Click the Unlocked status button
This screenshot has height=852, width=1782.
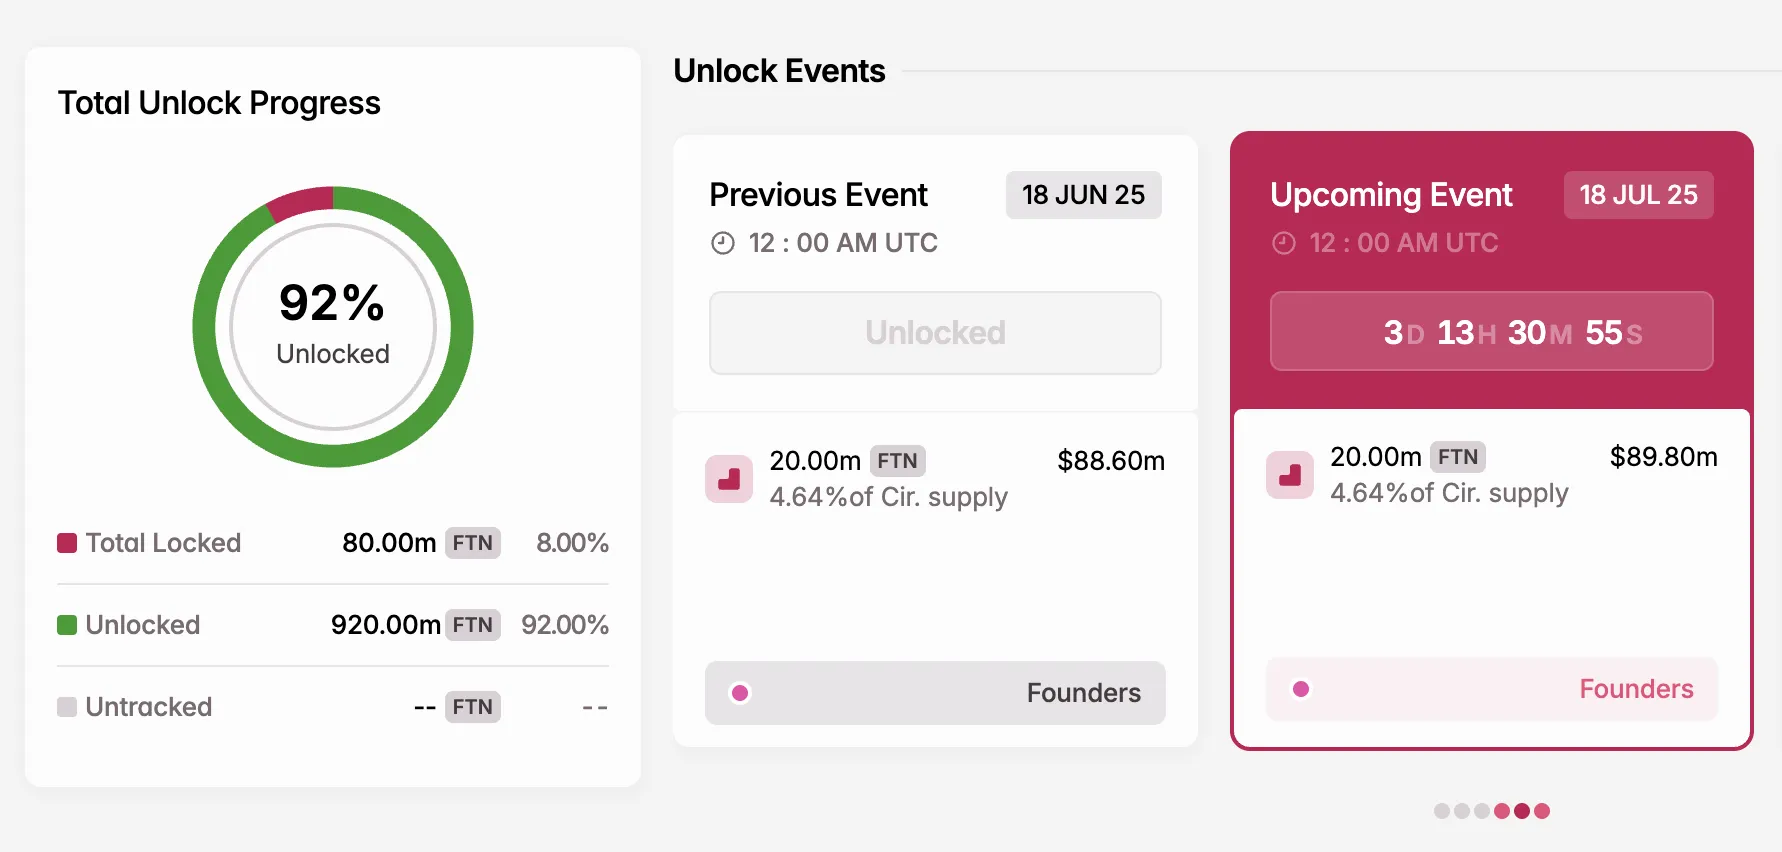(x=934, y=333)
